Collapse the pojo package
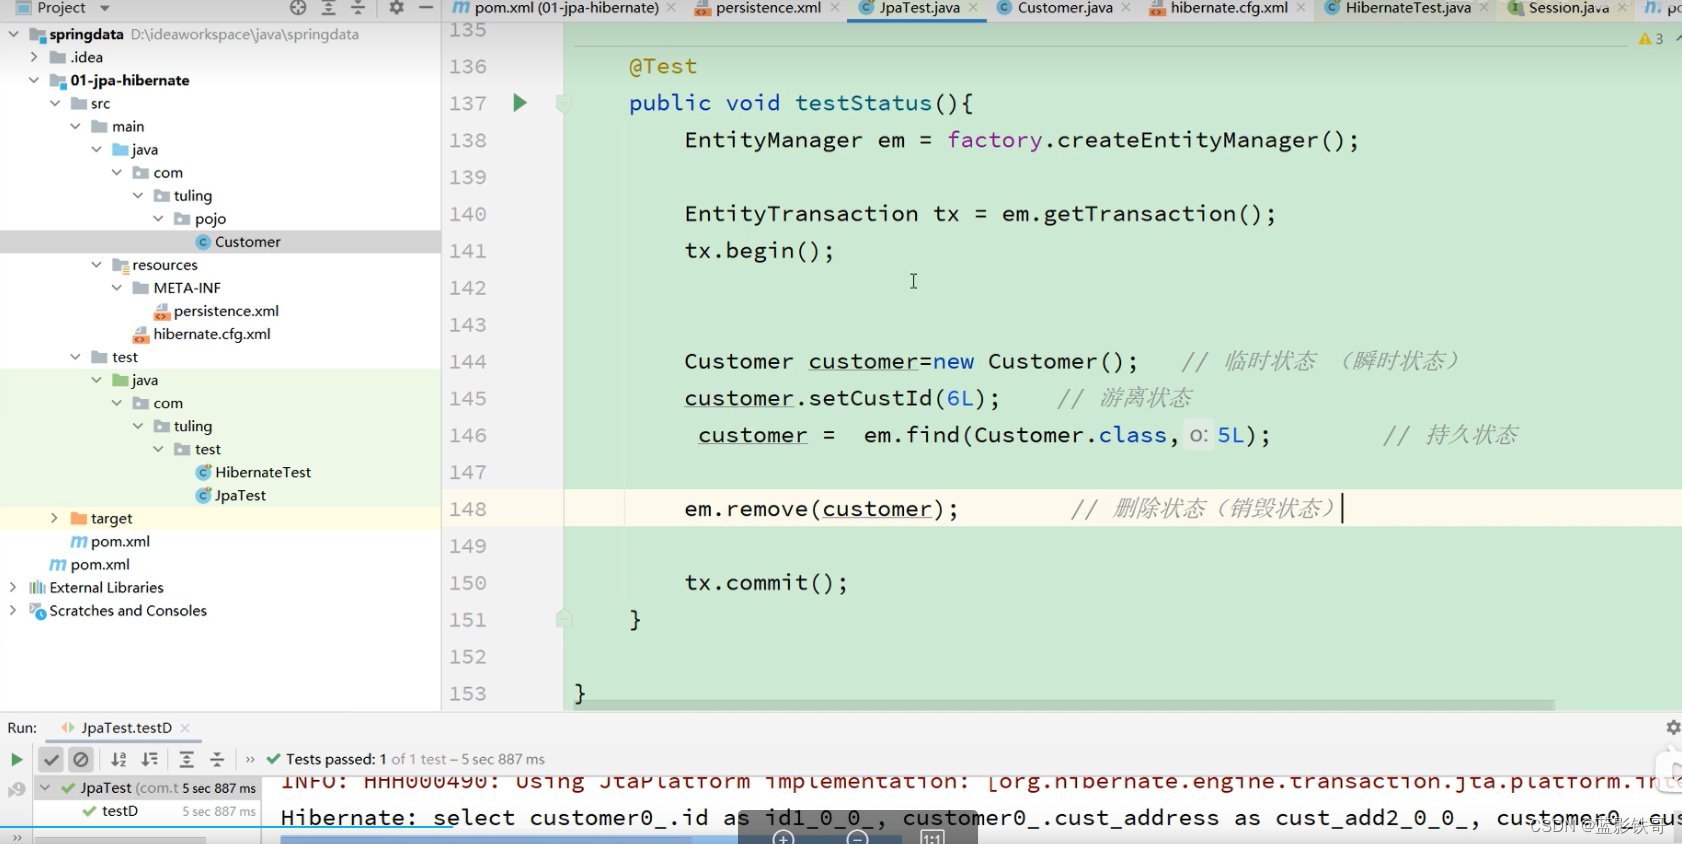Image resolution: width=1682 pixels, height=844 pixels. 158,218
